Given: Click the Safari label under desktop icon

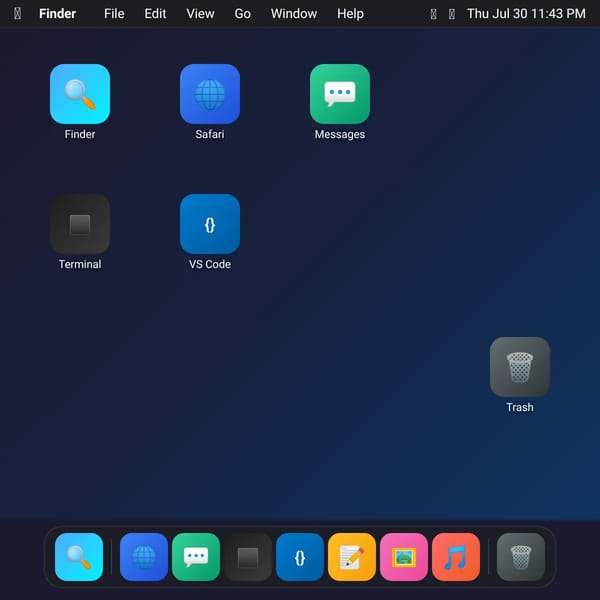Looking at the screenshot, I should 210,134.
